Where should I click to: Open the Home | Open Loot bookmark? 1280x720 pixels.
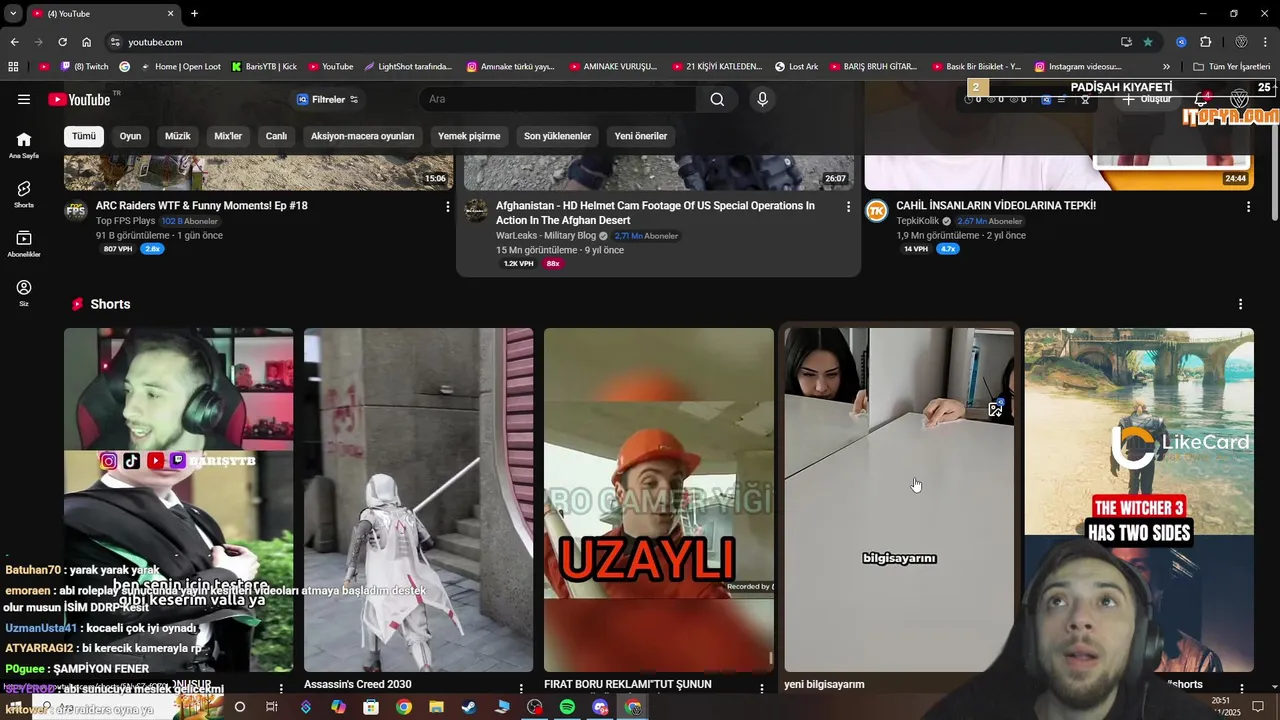[180, 67]
